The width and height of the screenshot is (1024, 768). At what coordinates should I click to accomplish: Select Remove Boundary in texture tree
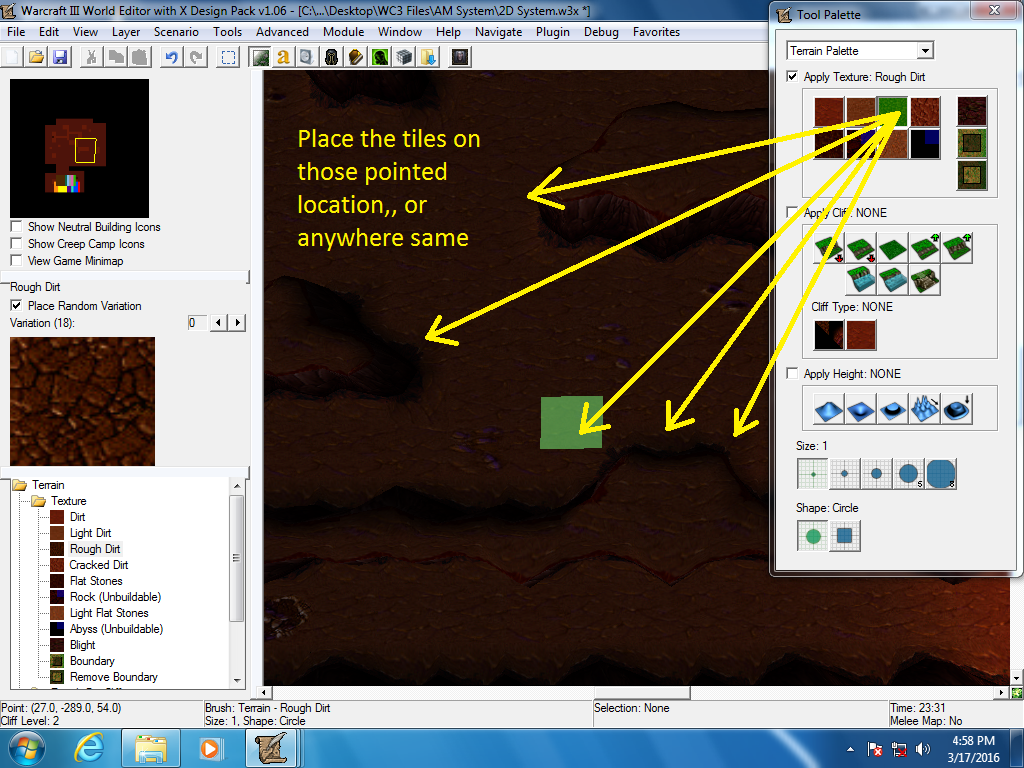(114, 677)
